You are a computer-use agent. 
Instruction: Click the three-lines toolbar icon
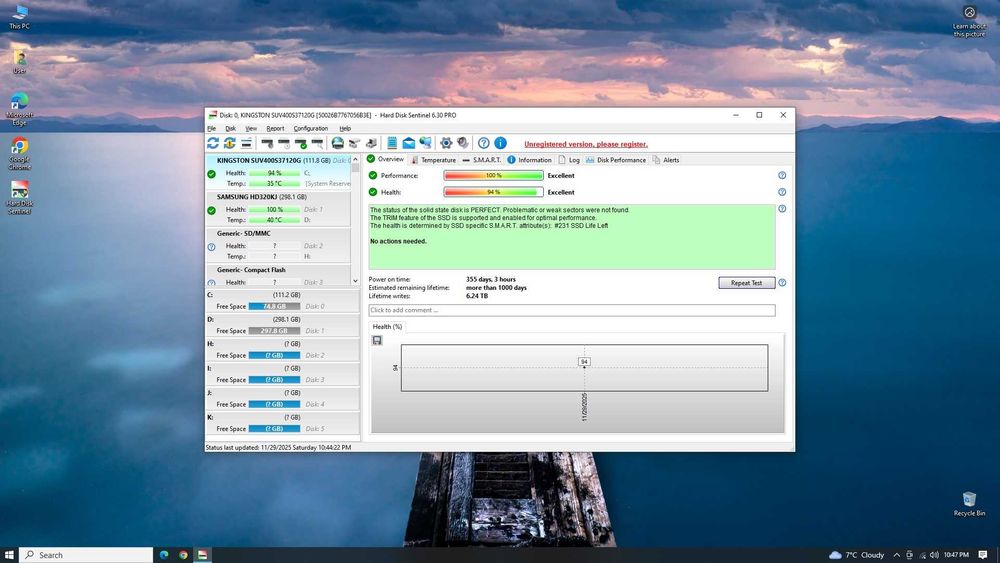tap(246, 143)
